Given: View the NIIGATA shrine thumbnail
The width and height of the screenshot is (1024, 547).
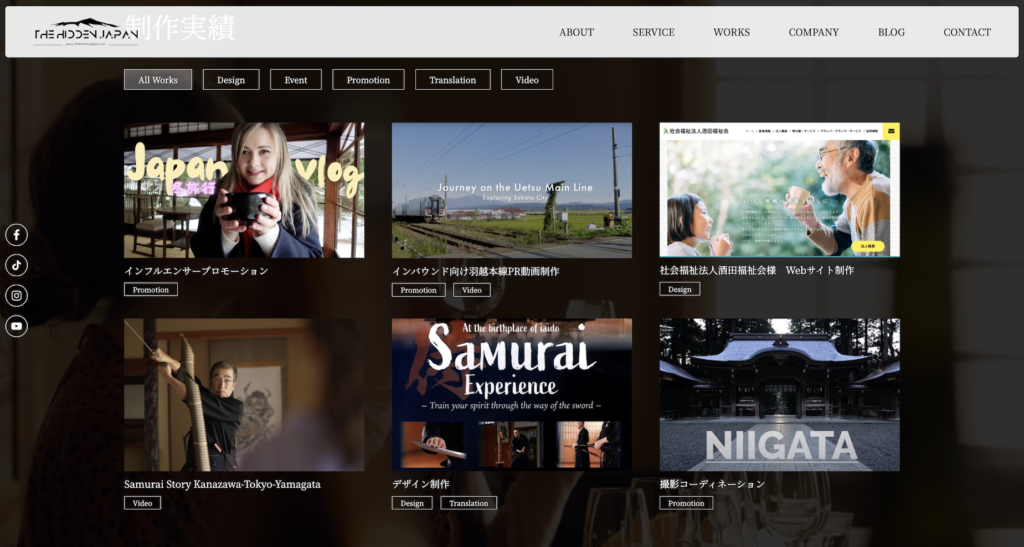Looking at the screenshot, I should [x=779, y=394].
